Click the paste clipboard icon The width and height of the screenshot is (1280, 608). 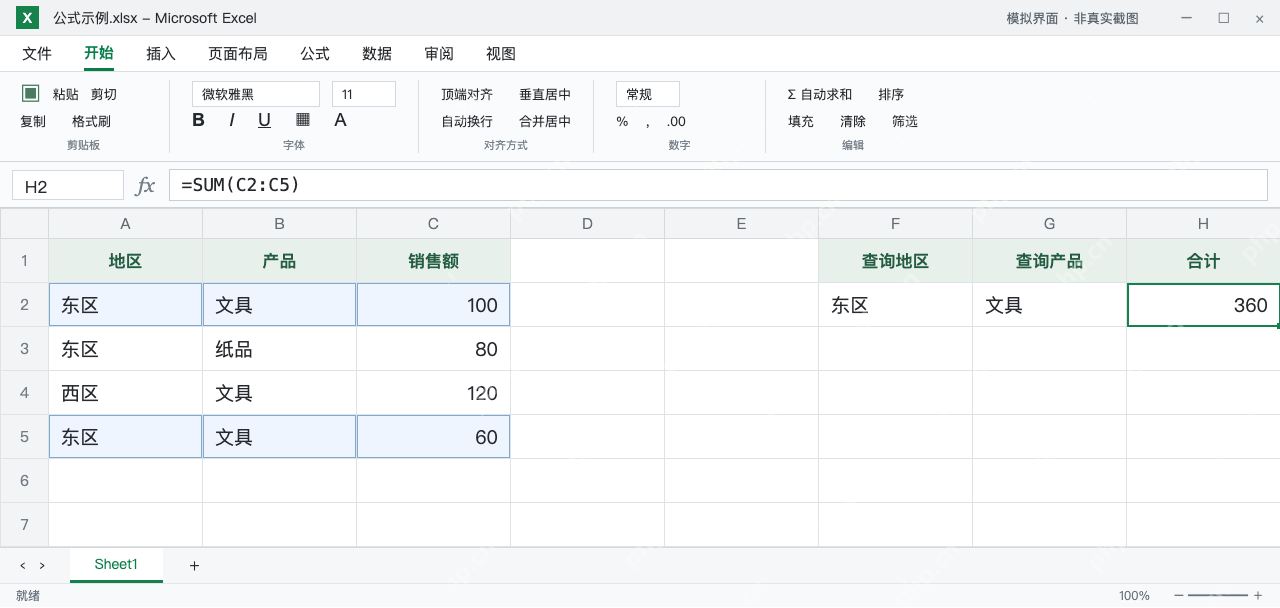pyautogui.click(x=31, y=93)
